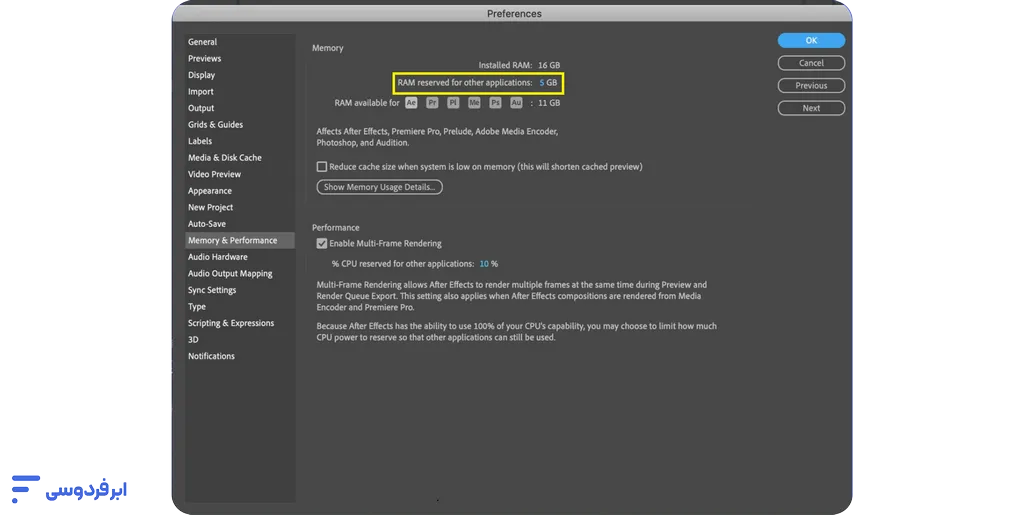Switch to Audio Hardware preferences

217,257
